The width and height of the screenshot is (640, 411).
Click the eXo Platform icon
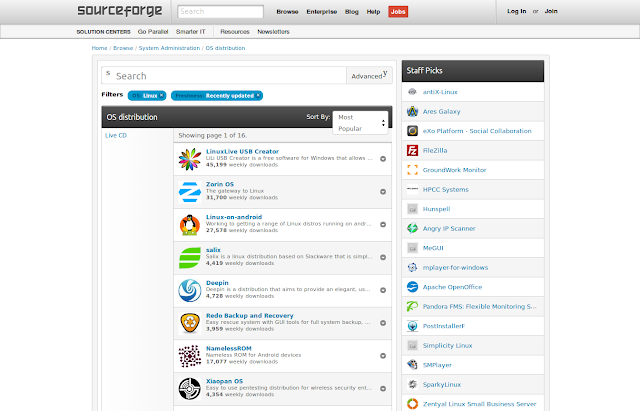[x=412, y=131]
